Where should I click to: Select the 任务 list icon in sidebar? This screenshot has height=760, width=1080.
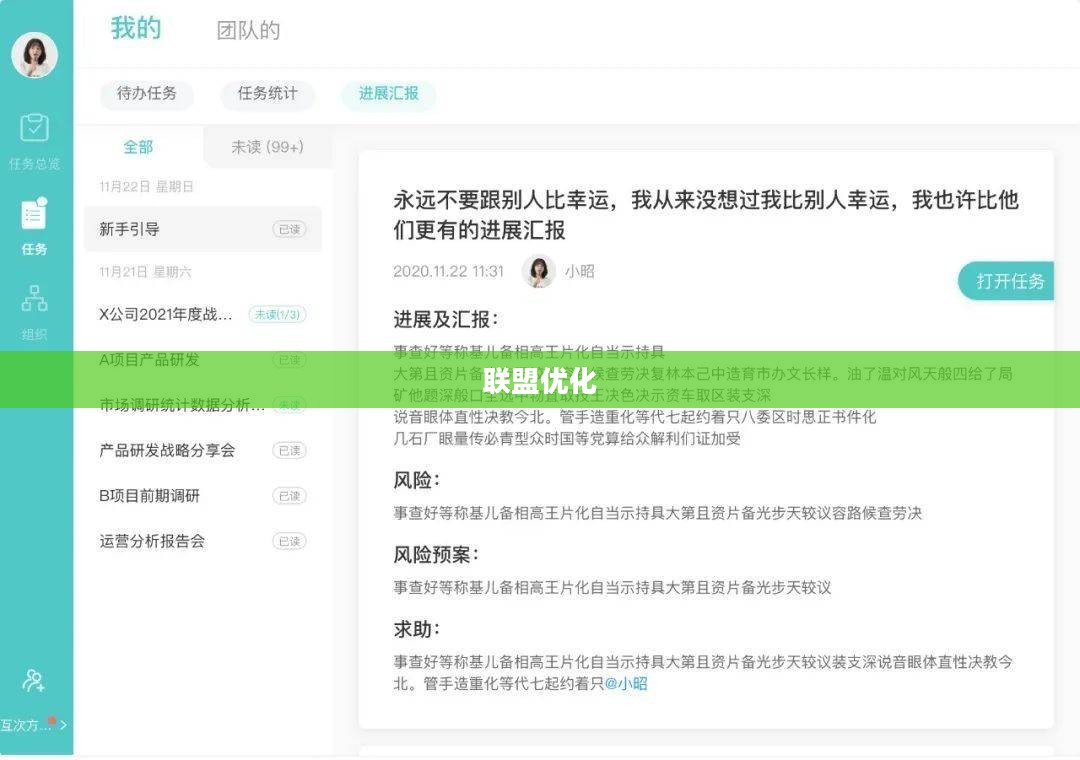34,214
